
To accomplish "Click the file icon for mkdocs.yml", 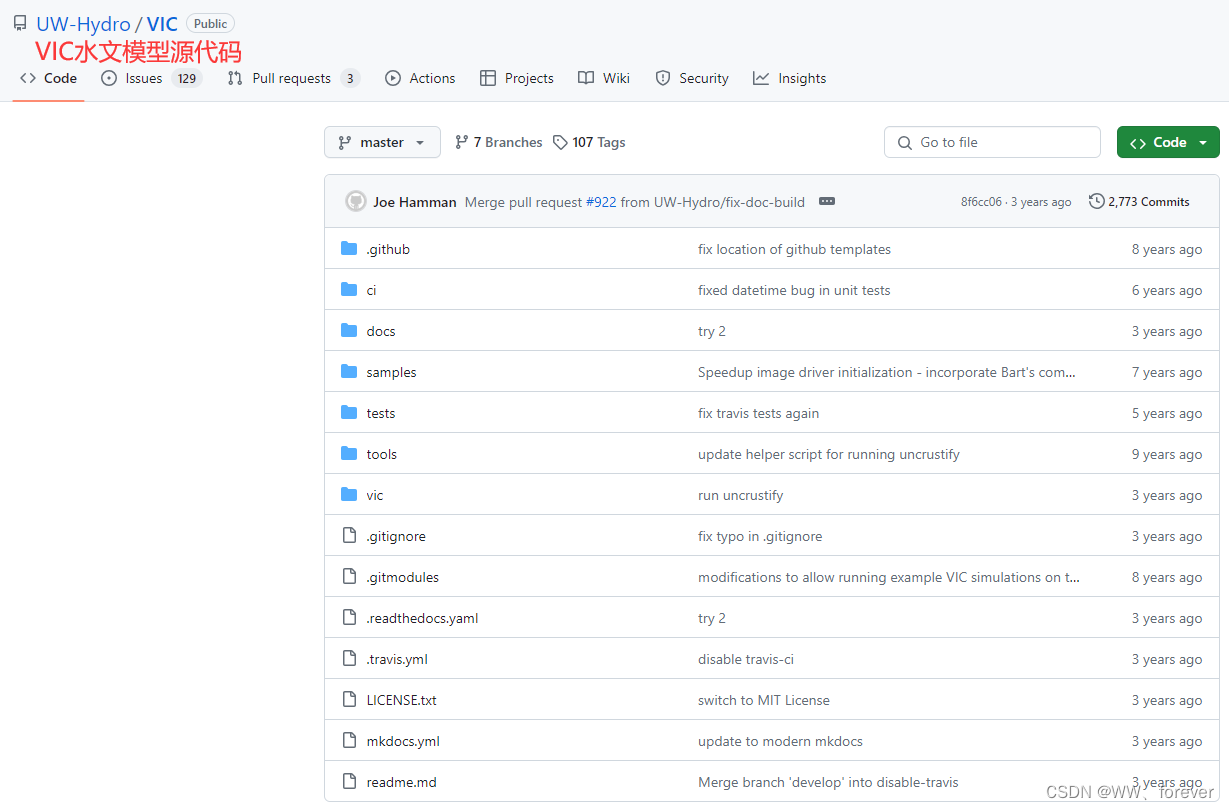I will pyautogui.click(x=349, y=741).
